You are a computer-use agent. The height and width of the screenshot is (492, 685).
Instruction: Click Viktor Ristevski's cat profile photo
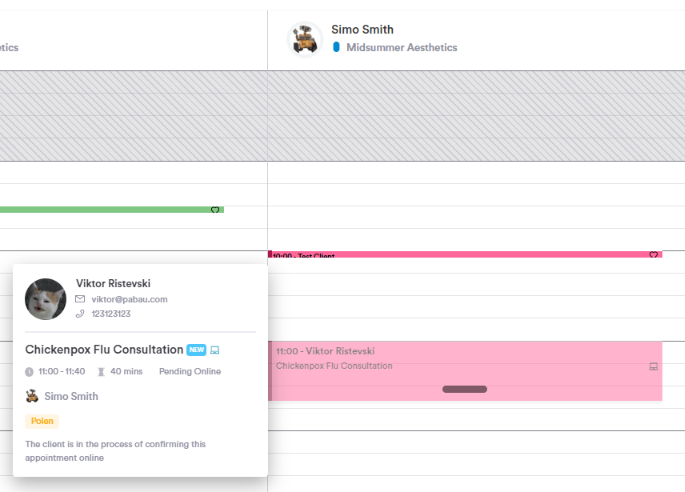click(46, 299)
